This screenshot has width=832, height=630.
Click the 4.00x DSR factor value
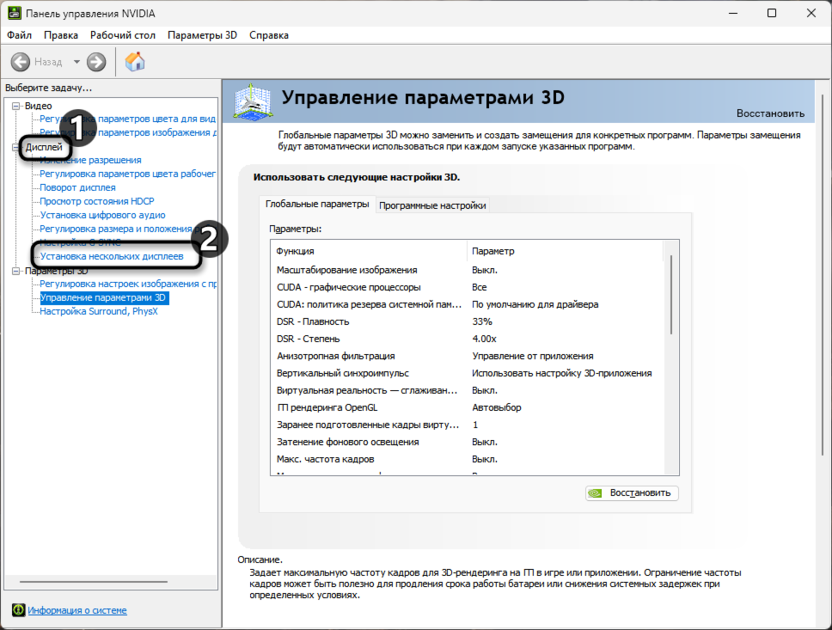point(484,339)
